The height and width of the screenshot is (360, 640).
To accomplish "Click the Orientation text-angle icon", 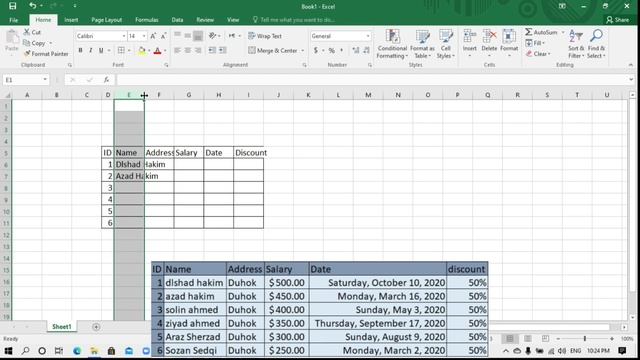I will coord(212,36).
